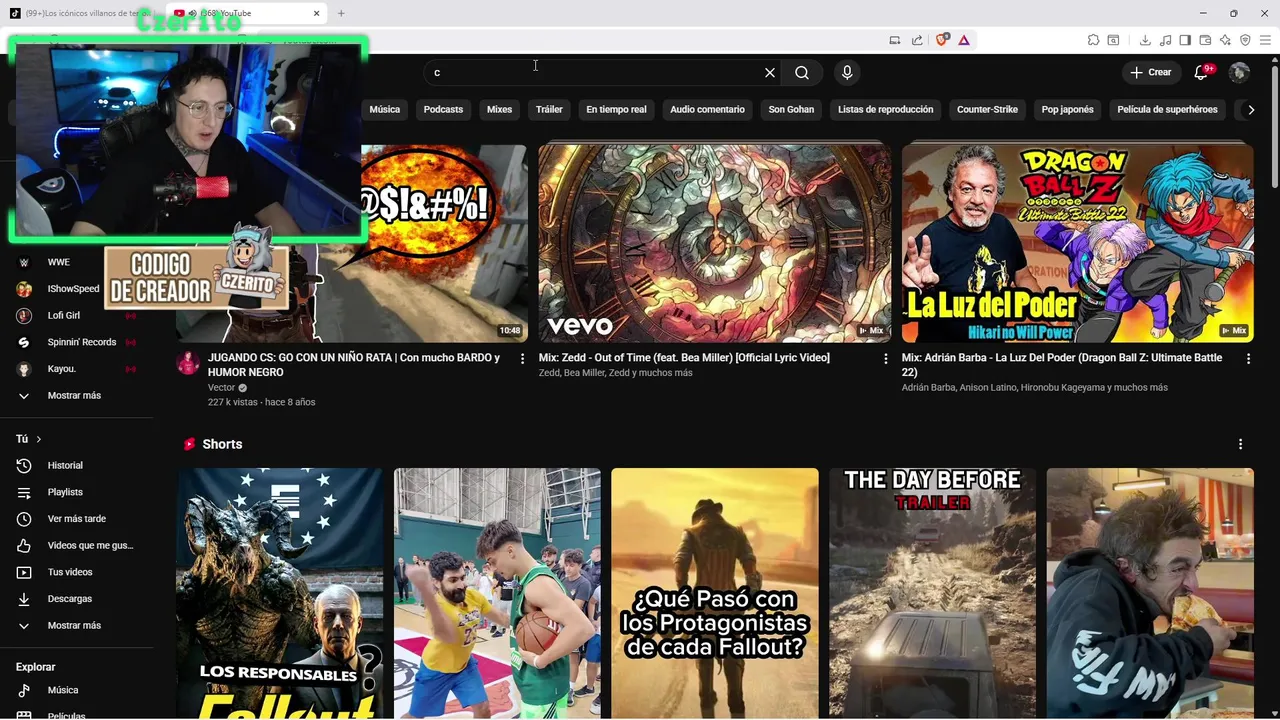
Task: Select the Tráiler filter chip
Action: 549,109
